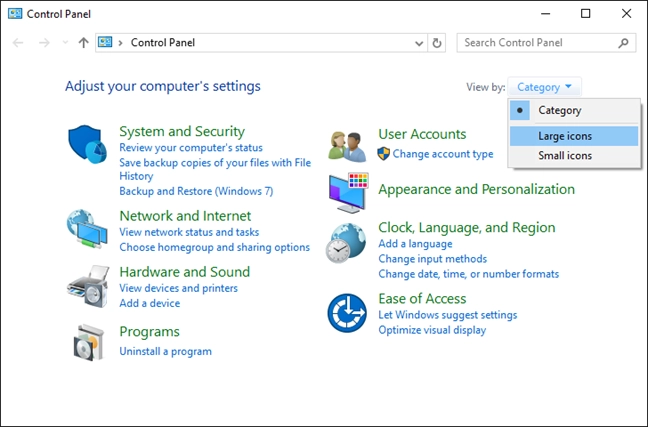
Task: Click the Back navigation arrow
Action: coord(18,43)
